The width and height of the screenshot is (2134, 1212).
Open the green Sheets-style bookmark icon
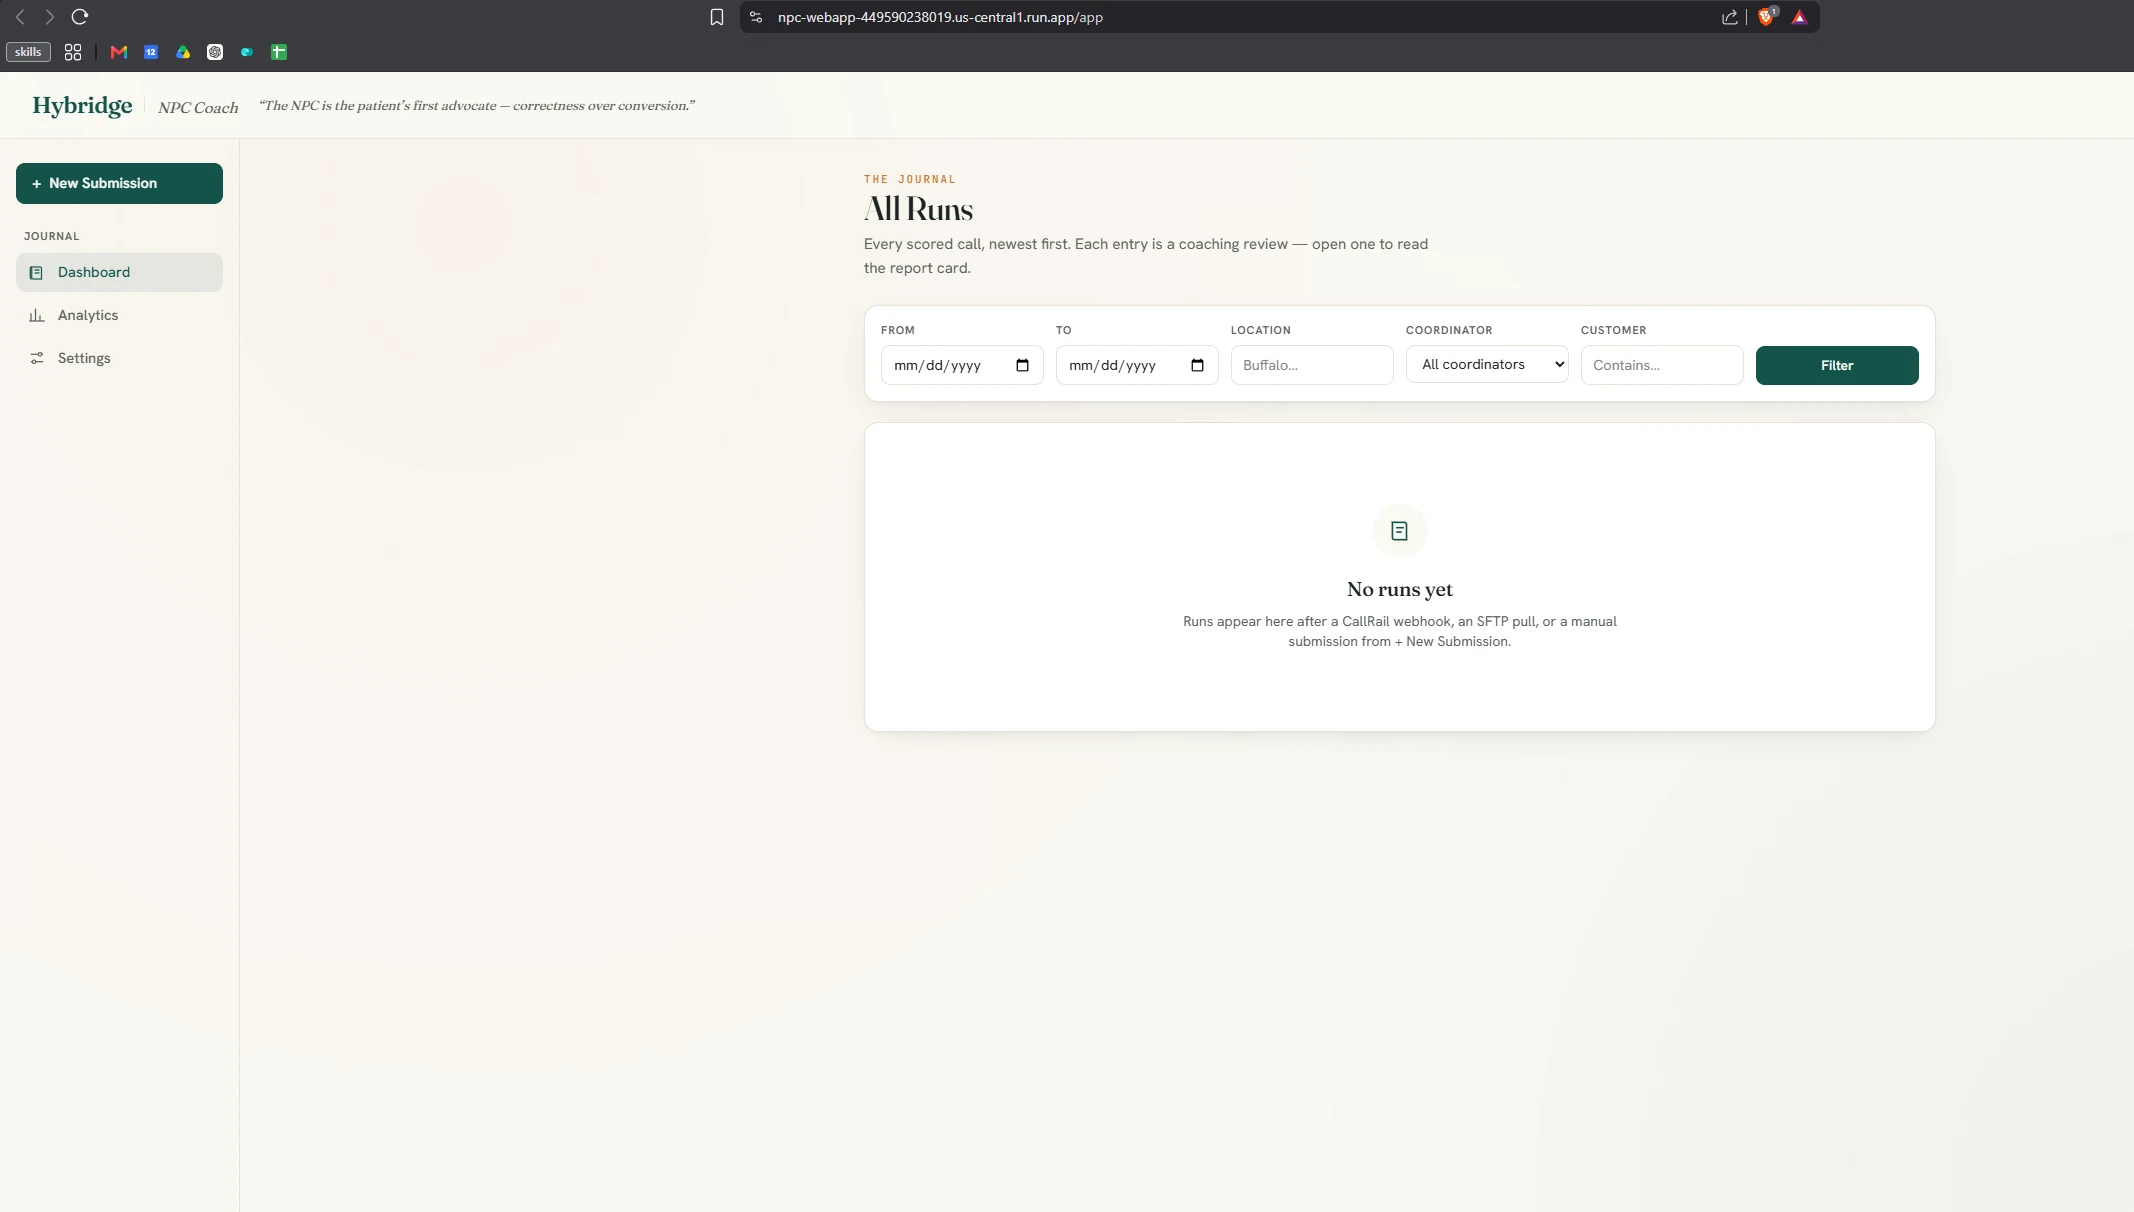[x=279, y=52]
